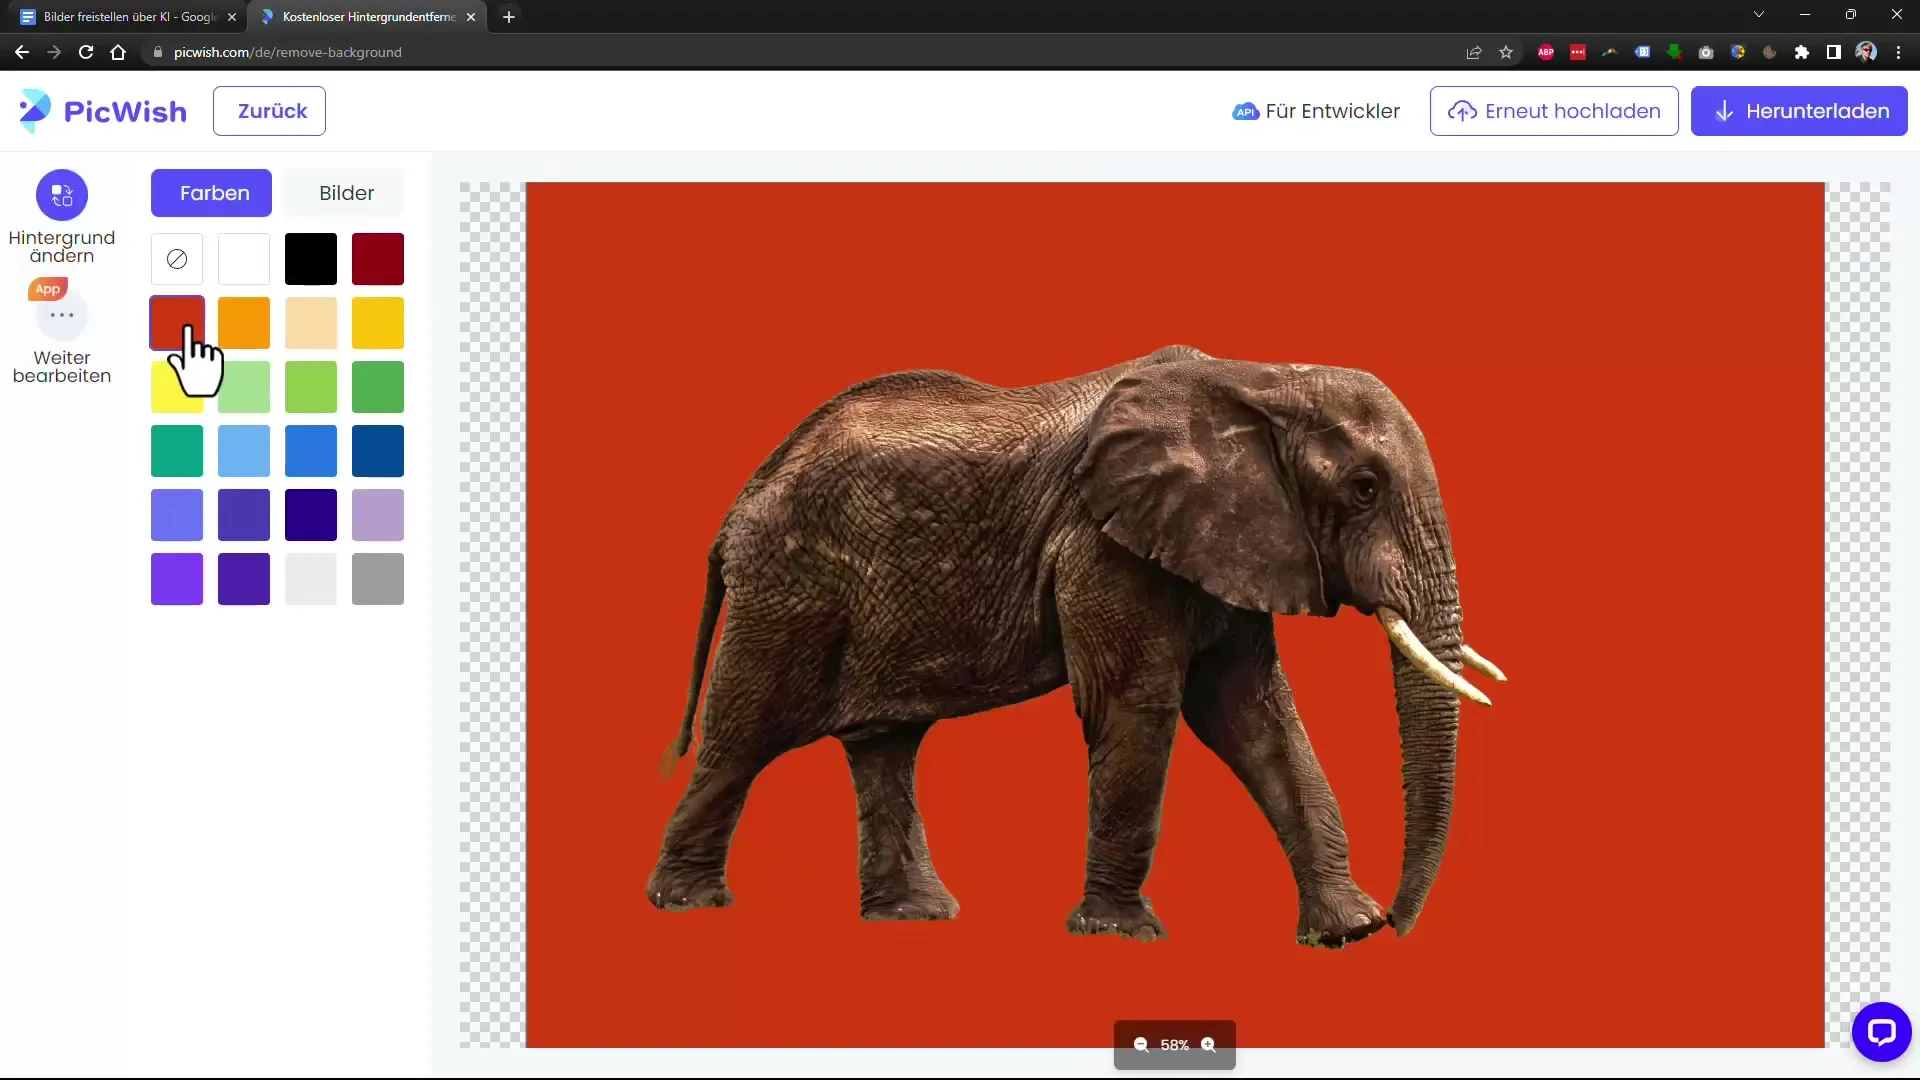Click Erneut hochladen button
This screenshot has height=1080, width=1920.
(1554, 111)
